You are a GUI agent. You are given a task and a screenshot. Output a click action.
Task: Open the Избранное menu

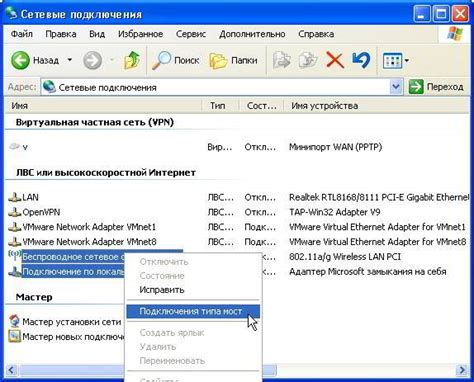coord(140,34)
